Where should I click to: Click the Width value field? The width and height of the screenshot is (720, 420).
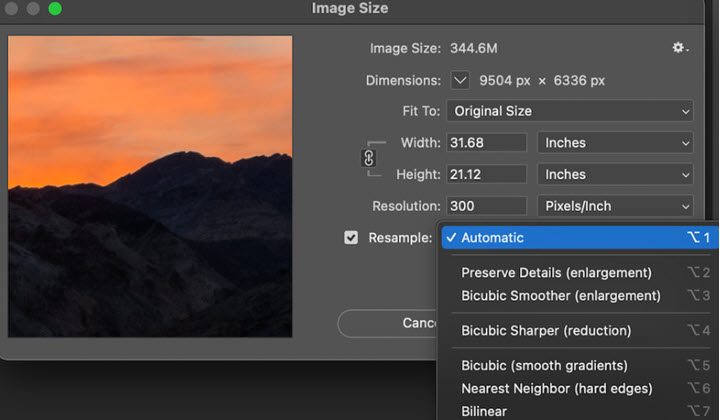485,143
